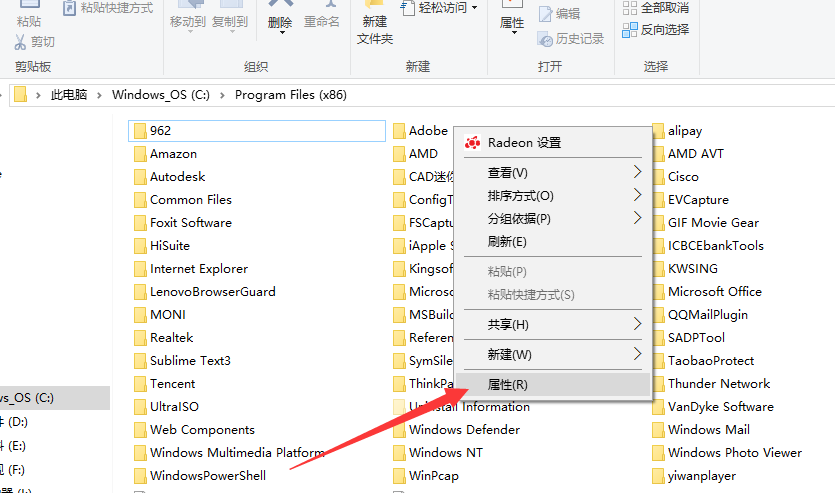Choose 属性(R) in context menu
The image size is (835, 493).
[553, 384]
